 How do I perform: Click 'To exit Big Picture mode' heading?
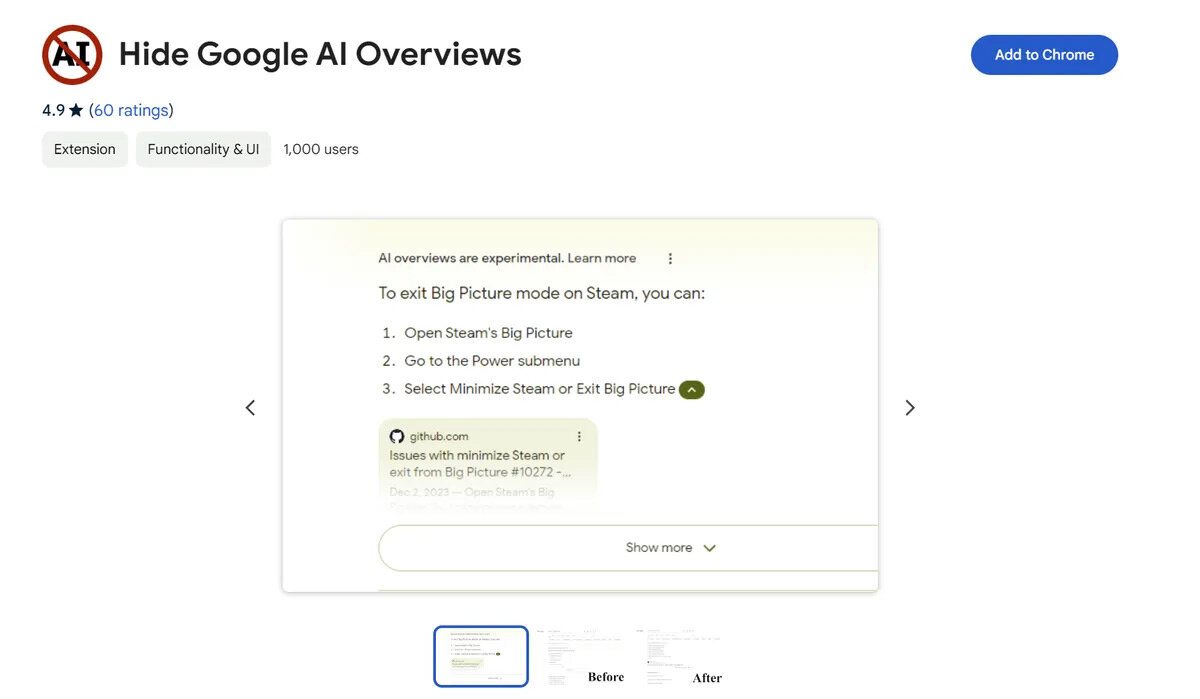(542, 293)
